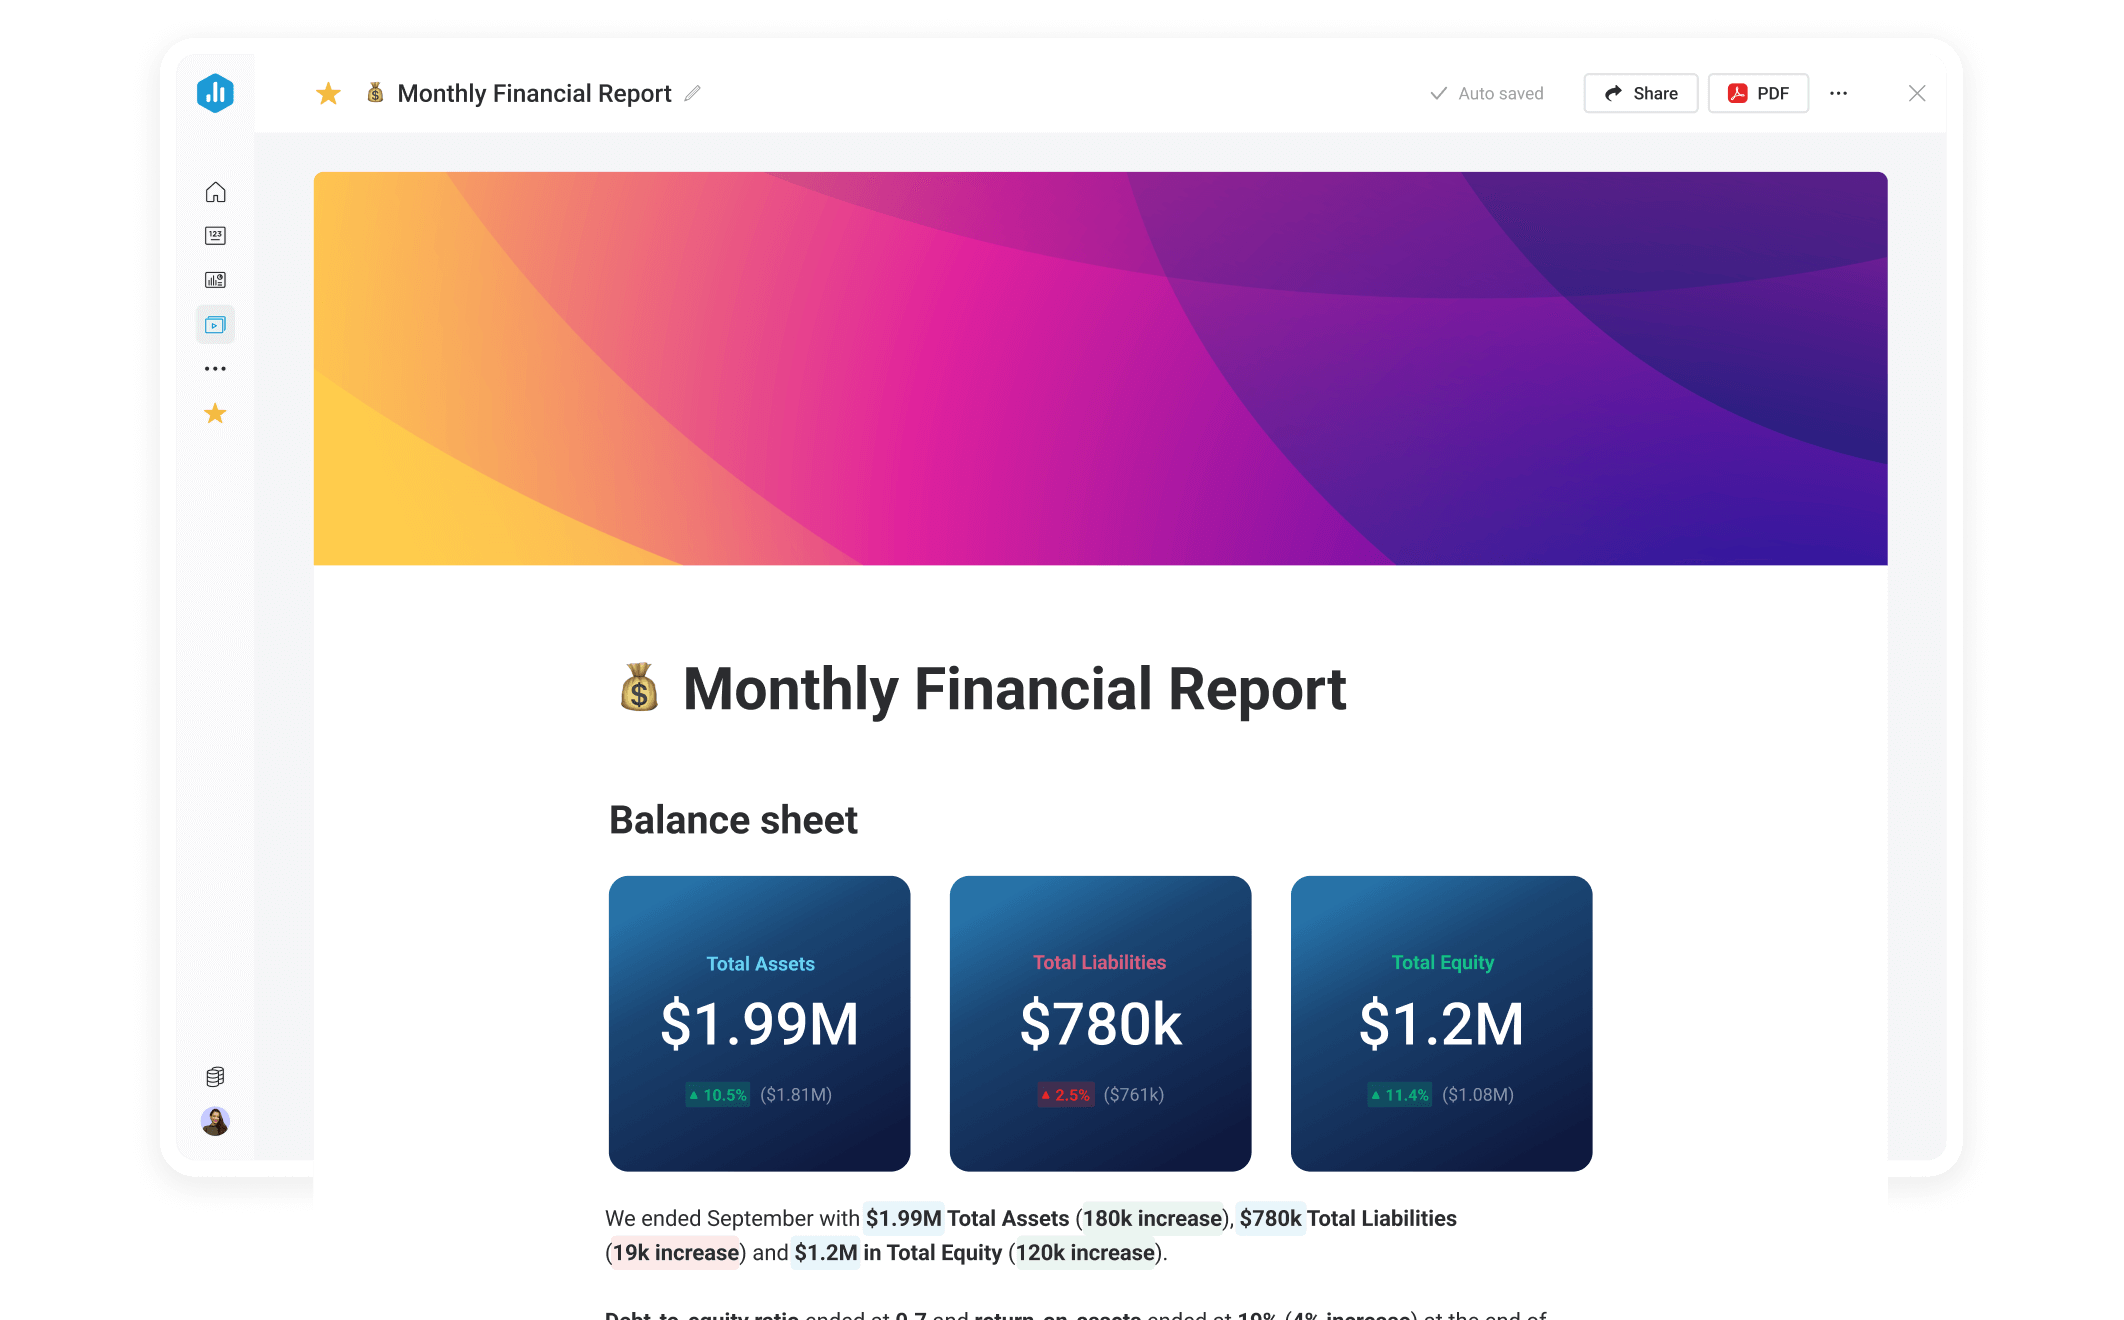2124x1320 pixels.
Task: Go to Home in the sidebar
Action: (215, 192)
